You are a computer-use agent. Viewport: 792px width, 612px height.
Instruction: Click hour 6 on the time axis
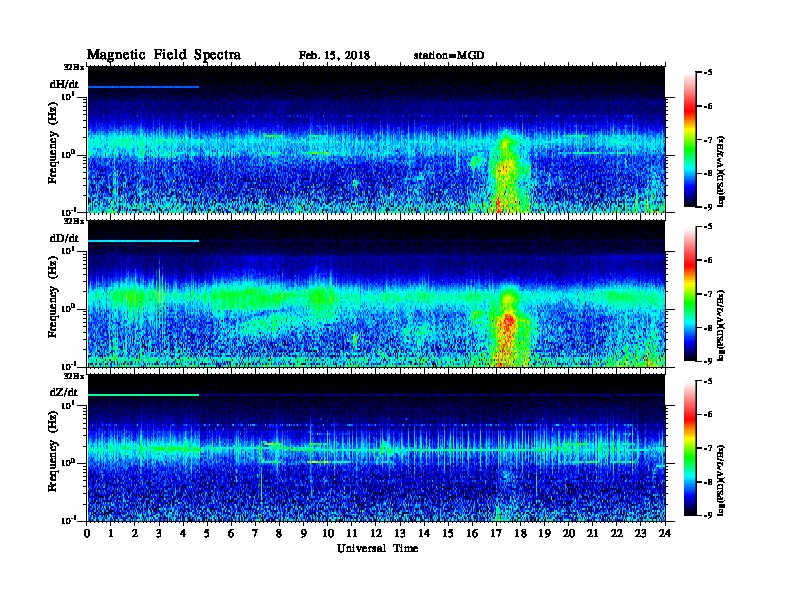point(231,534)
